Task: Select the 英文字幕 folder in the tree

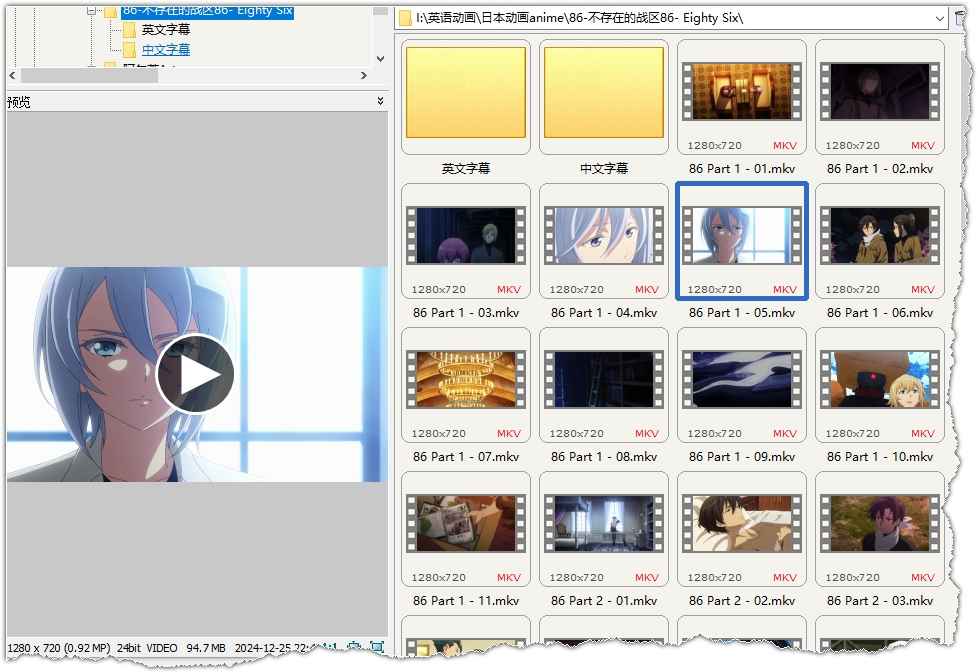Action: pos(165,29)
